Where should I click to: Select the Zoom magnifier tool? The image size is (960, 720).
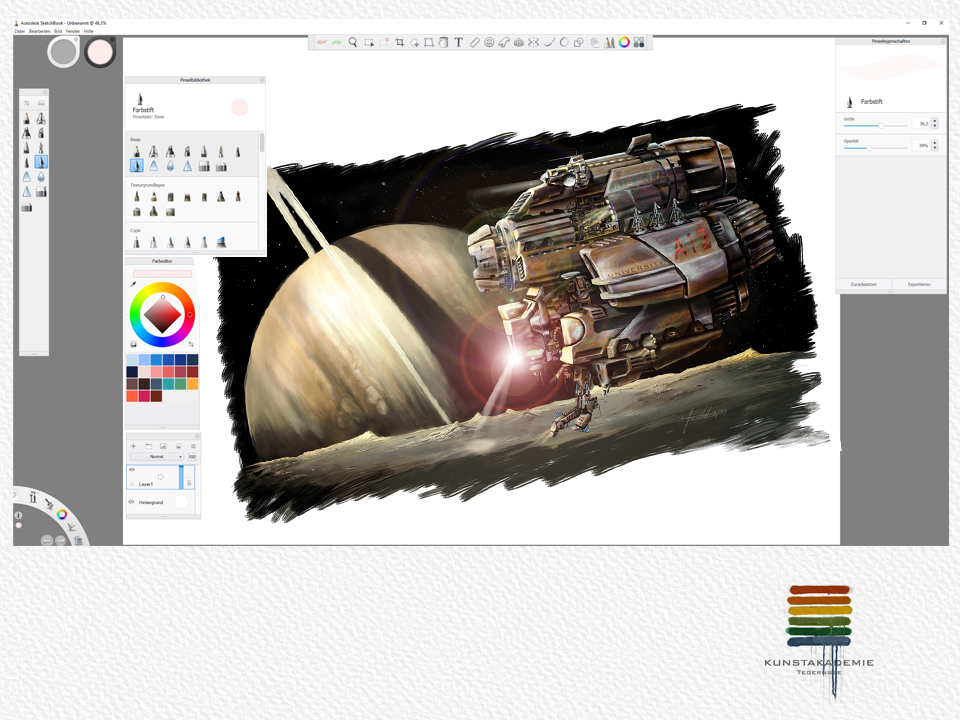353,42
